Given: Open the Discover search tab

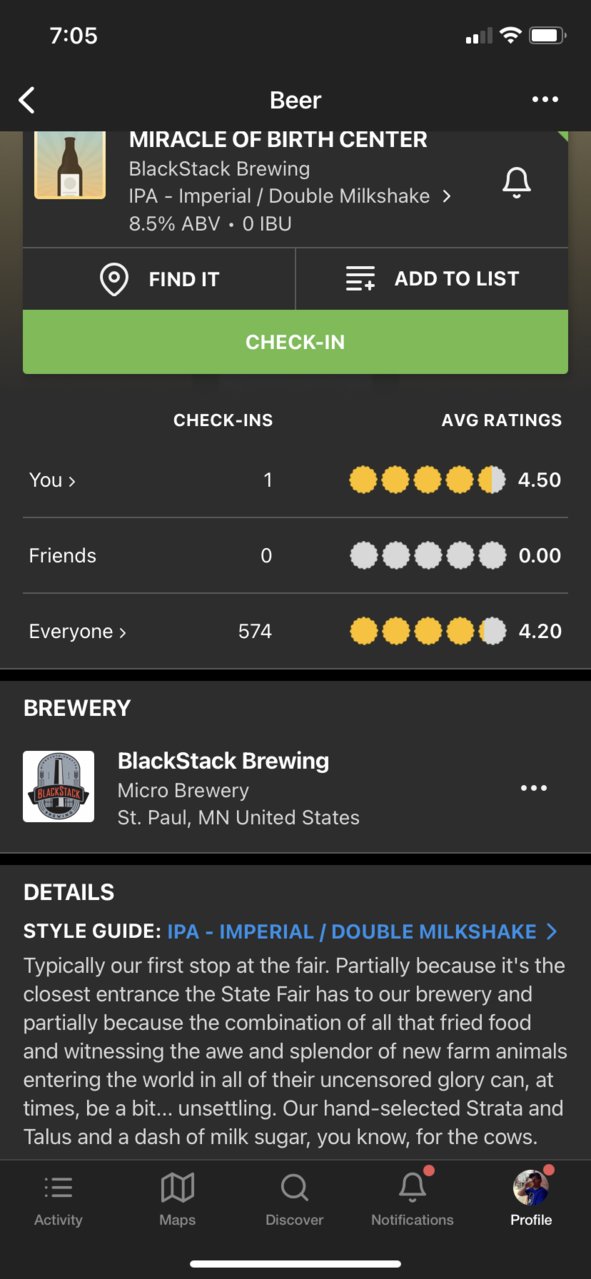Looking at the screenshot, I should coord(294,1200).
